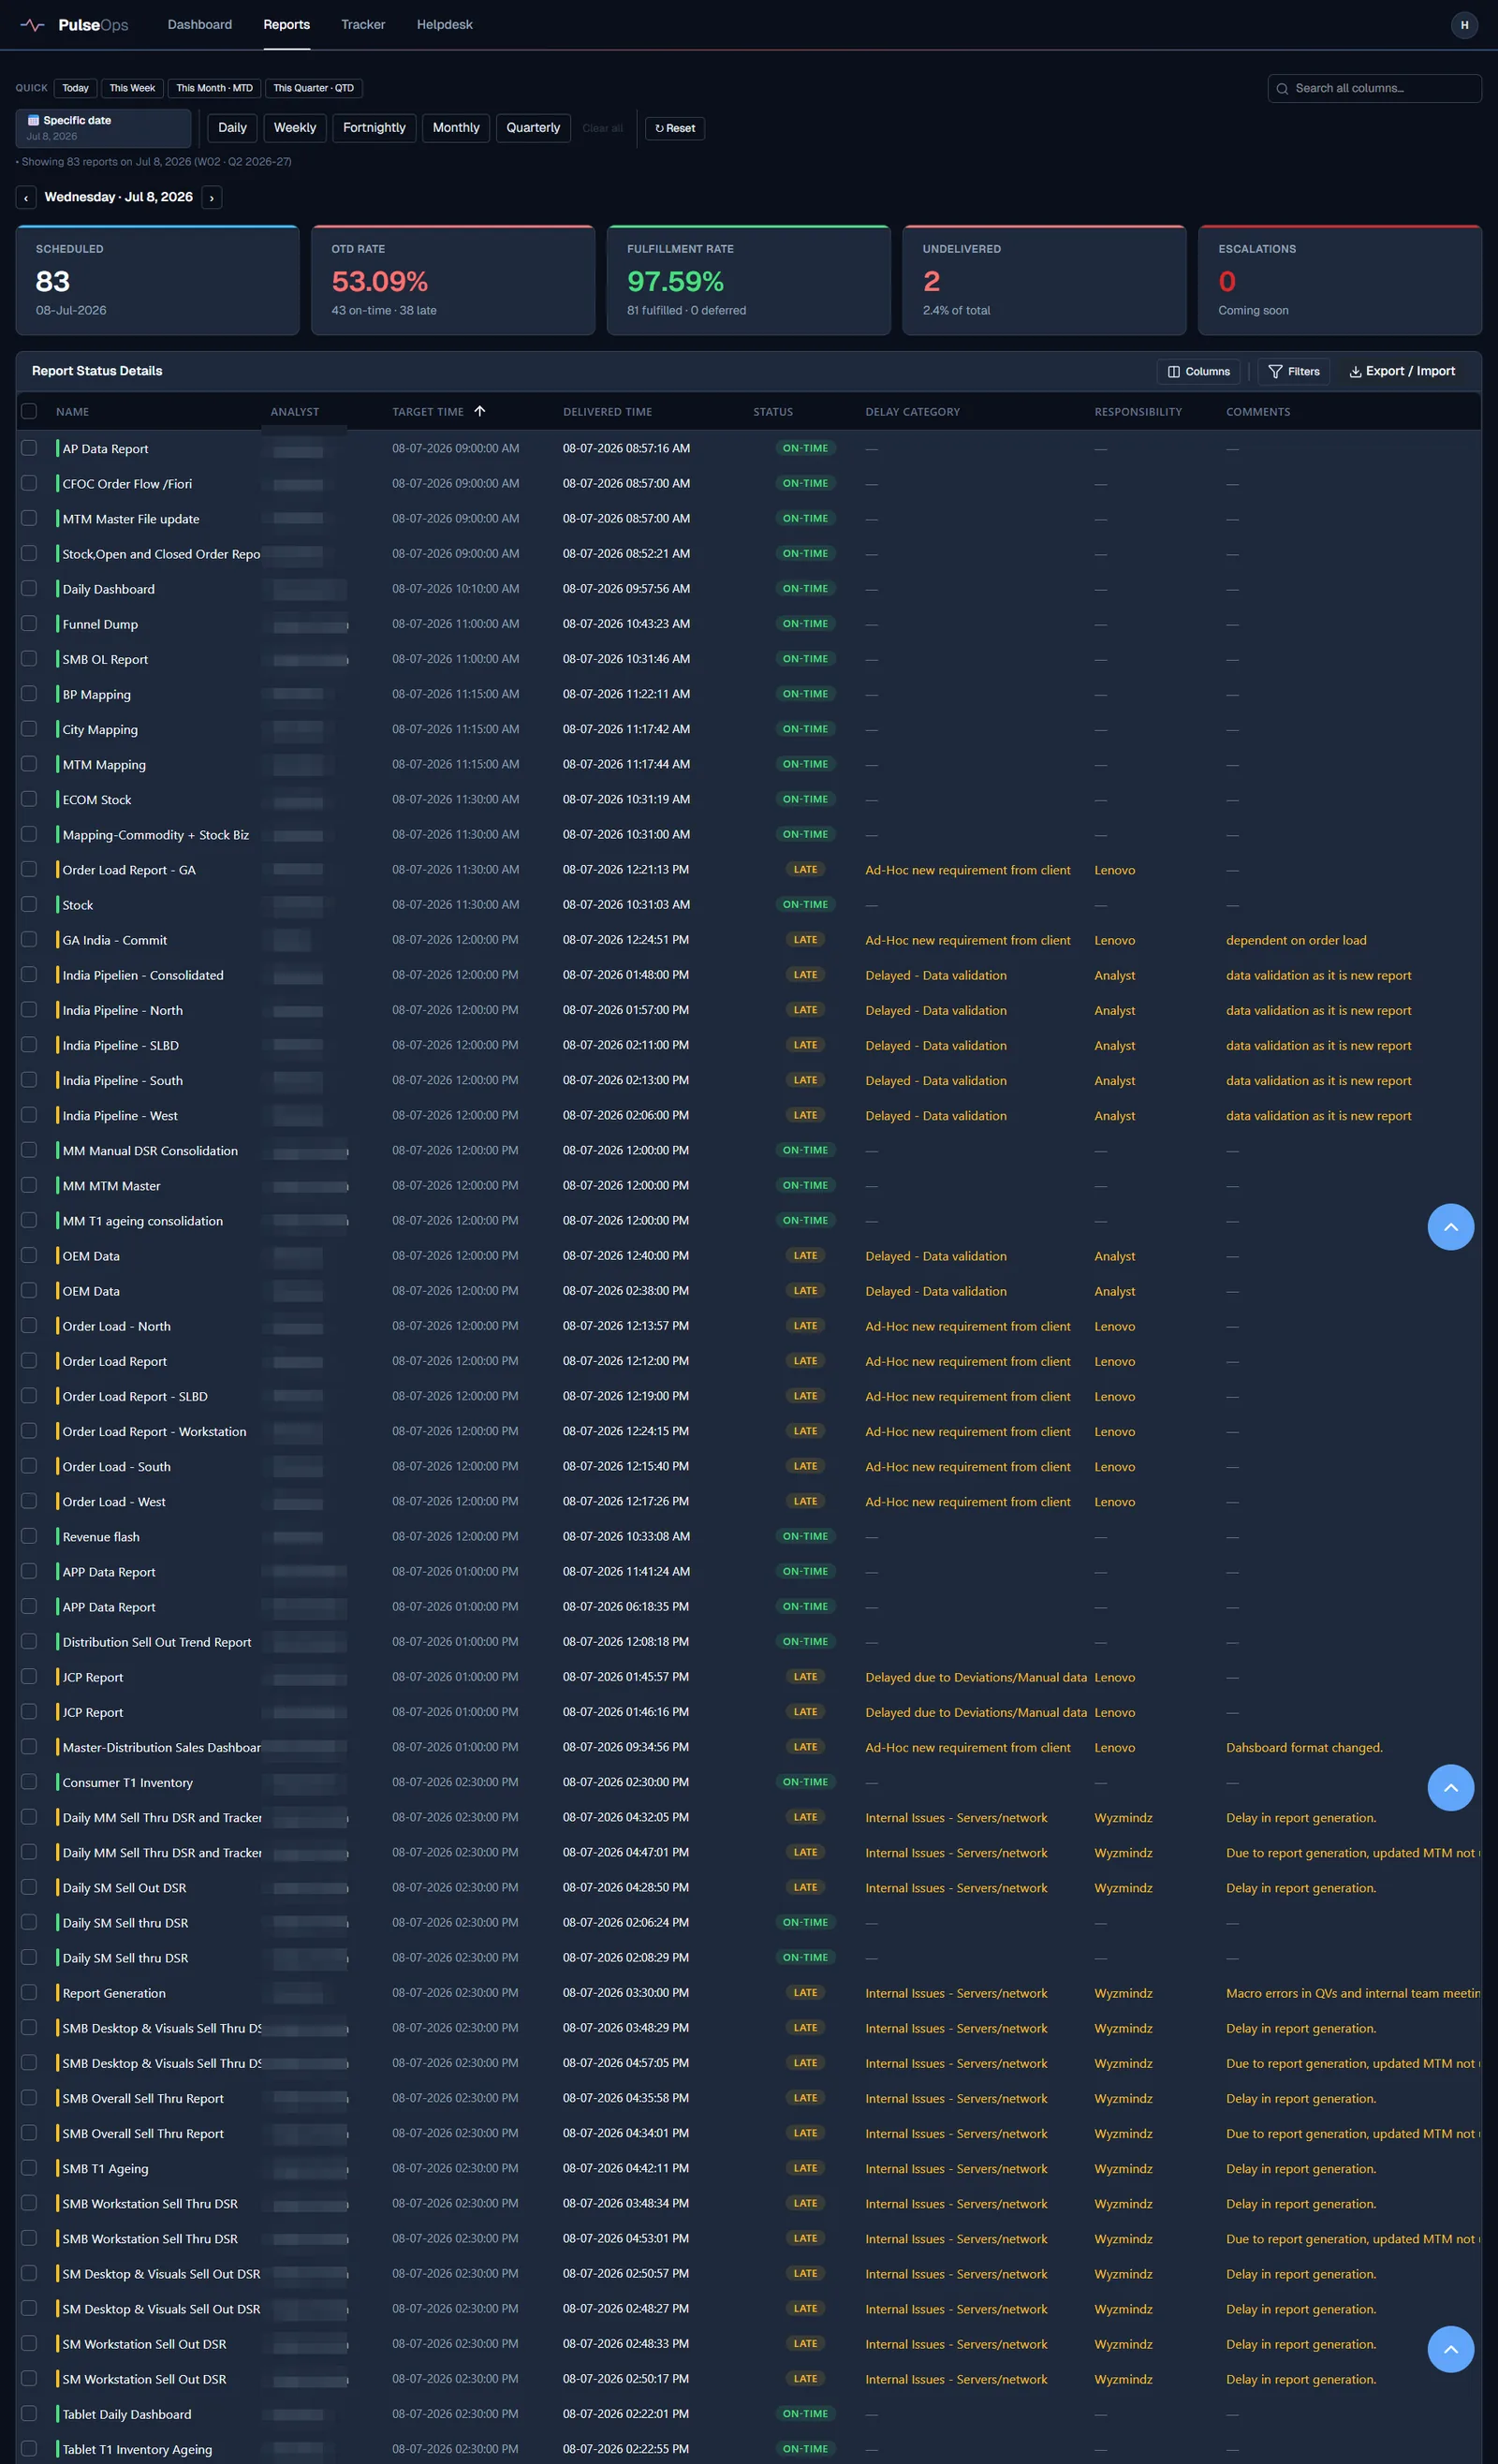Image resolution: width=1498 pixels, height=2464 pixels.
Task: Open the Tracker tab
Action: coord(363,25)
